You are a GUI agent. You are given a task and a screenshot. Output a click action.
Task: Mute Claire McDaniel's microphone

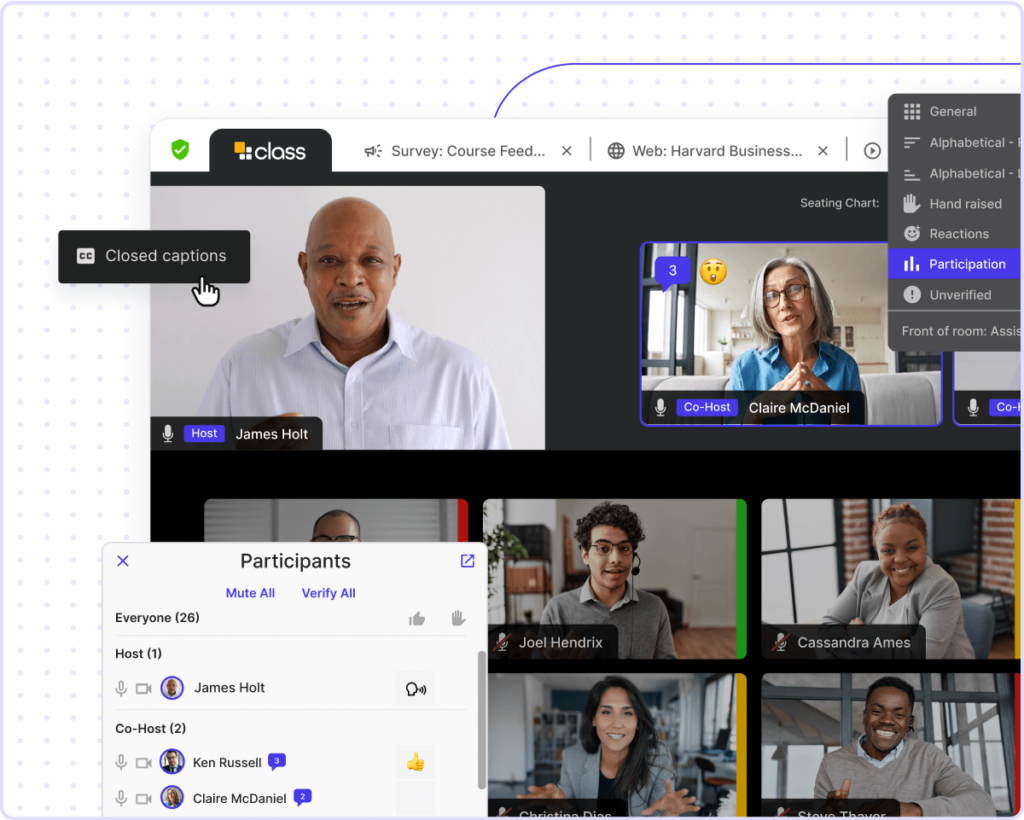coord(120,798)
